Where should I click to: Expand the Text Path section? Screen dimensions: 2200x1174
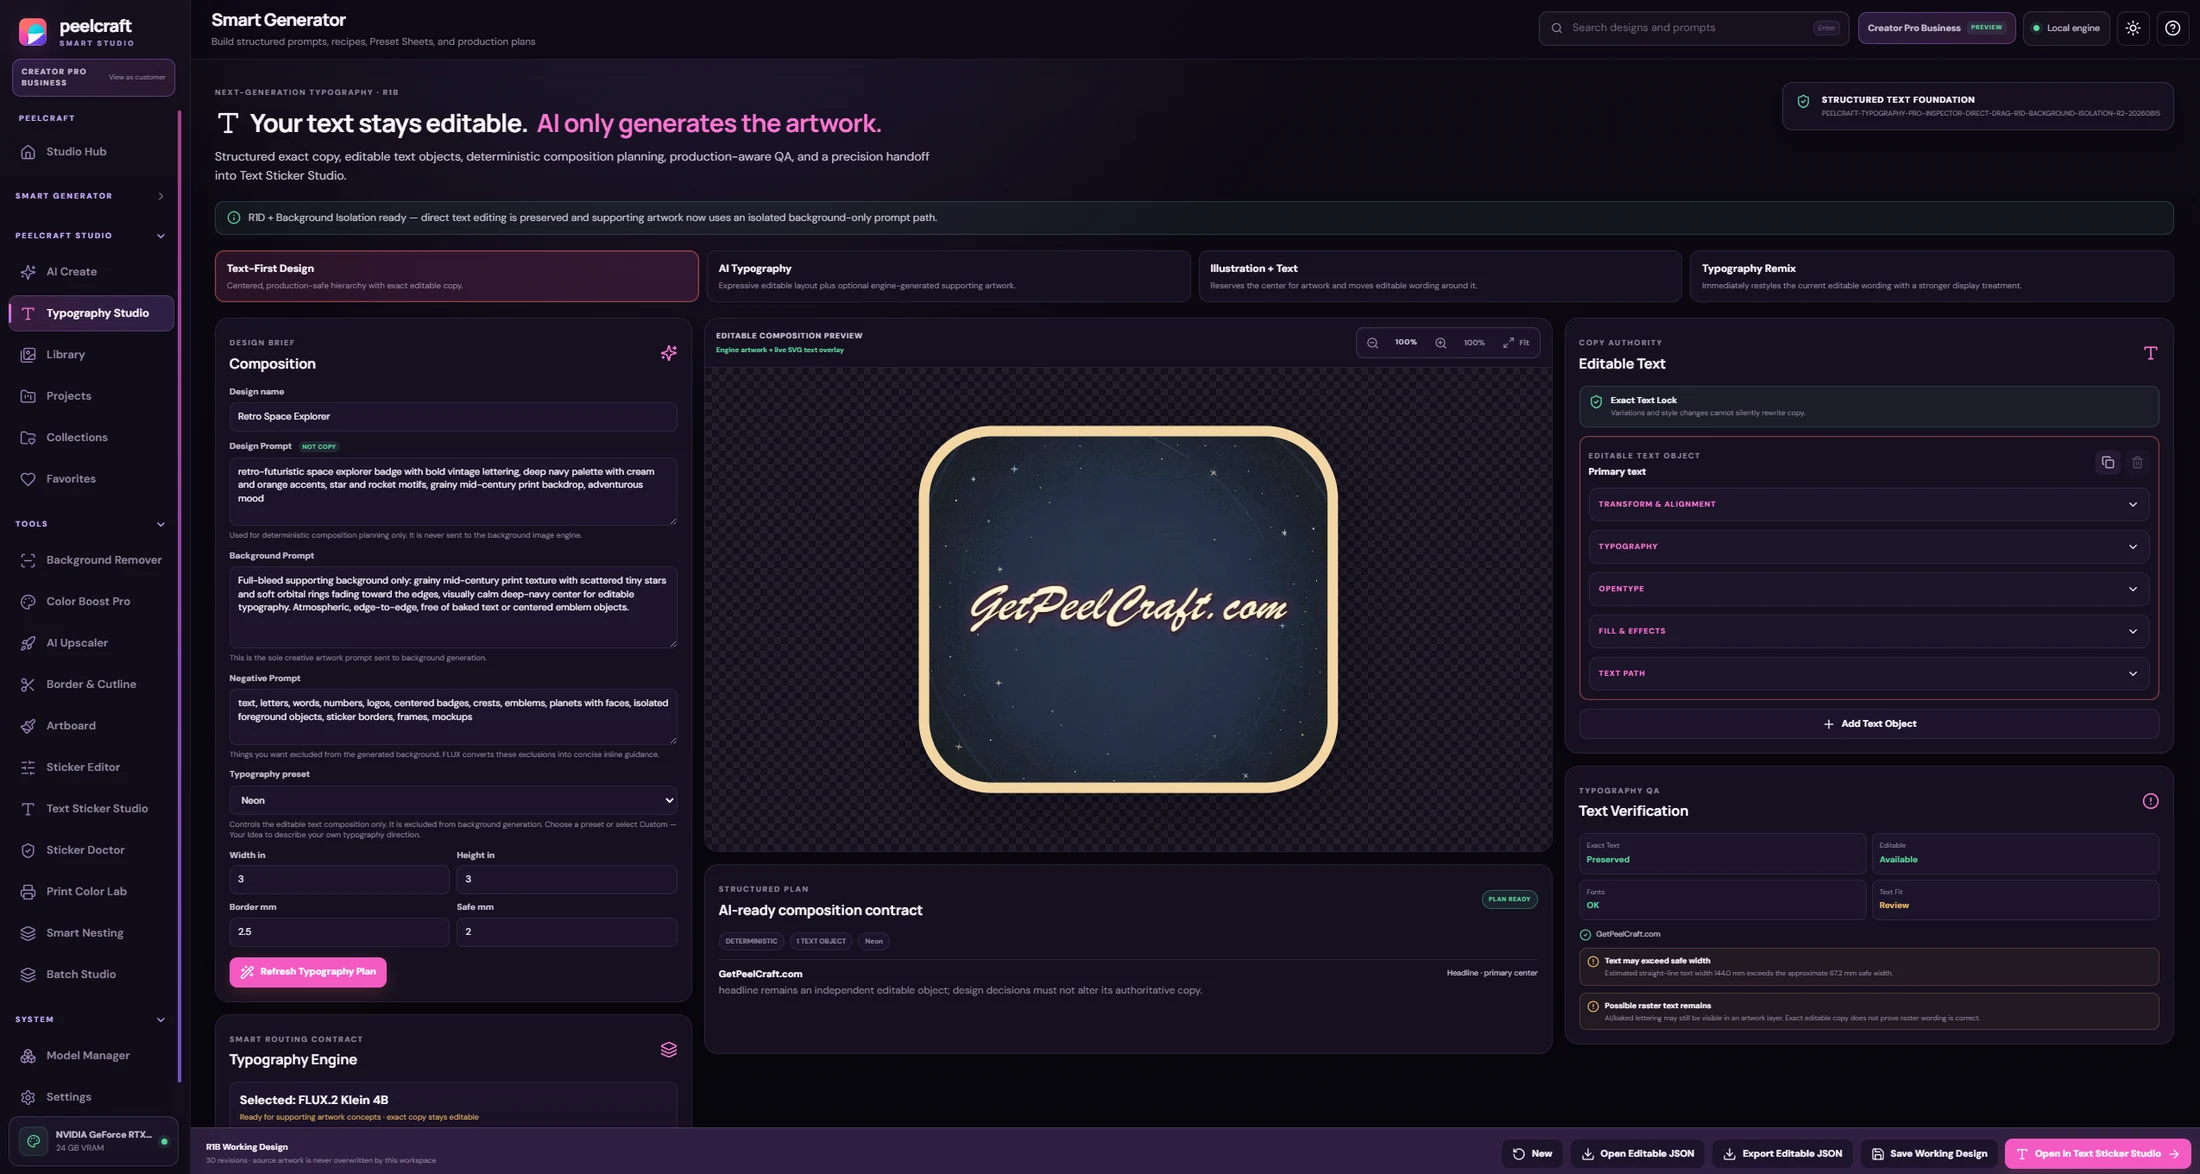click(1868, 674)
